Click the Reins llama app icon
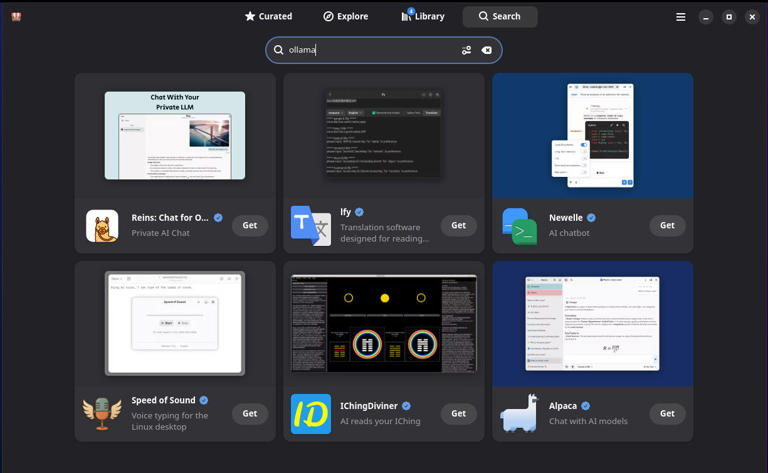The image size is (768, 473). [x=102, y=226]
